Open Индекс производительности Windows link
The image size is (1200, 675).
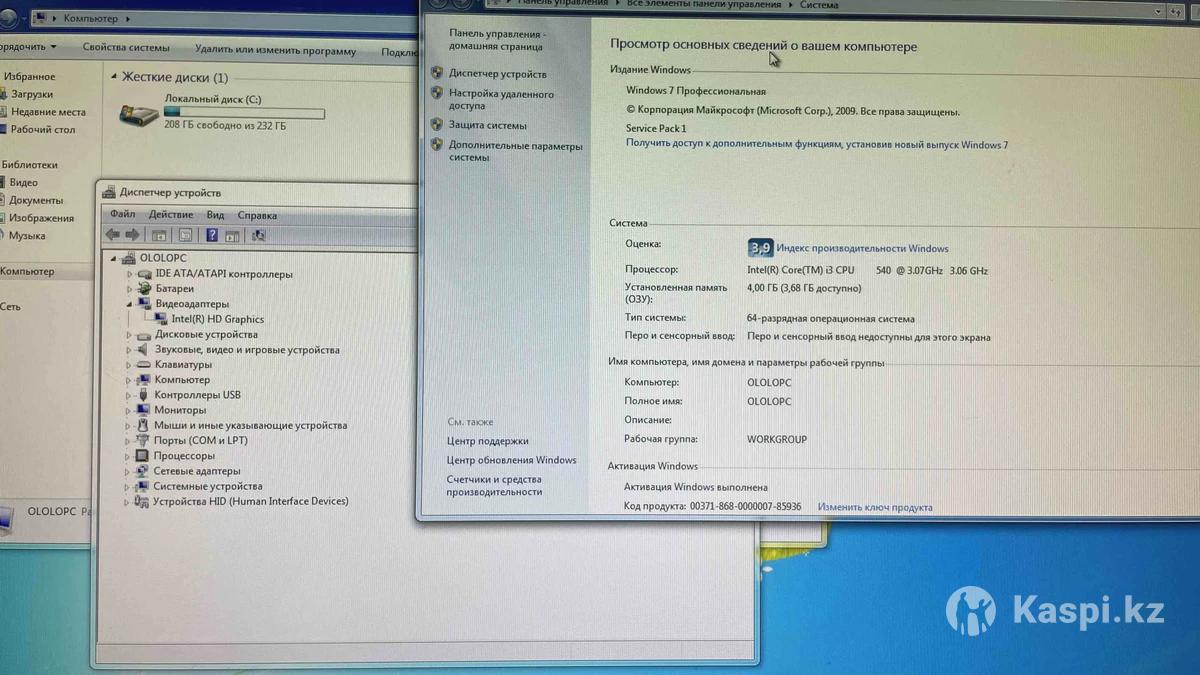point(862,248)
